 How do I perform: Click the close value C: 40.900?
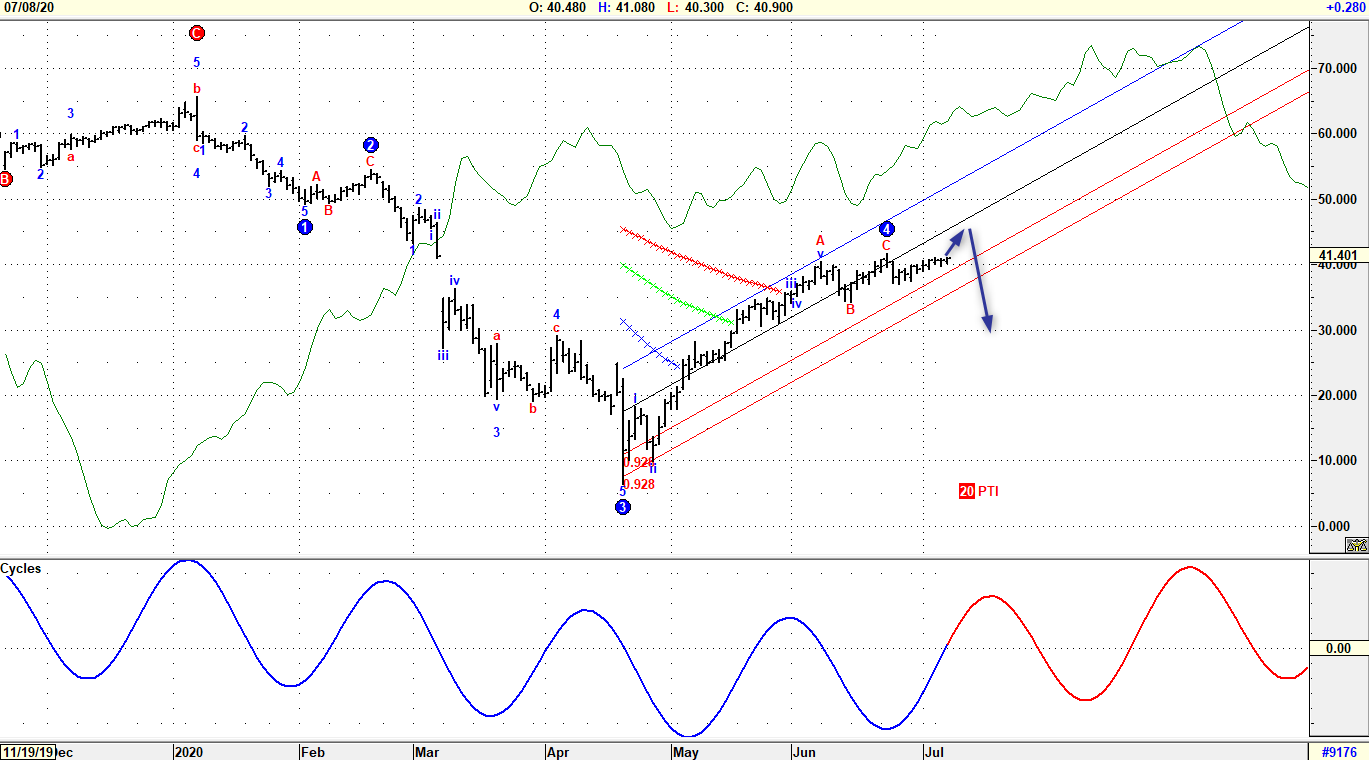pyautogui.click(x=764, y=7)
